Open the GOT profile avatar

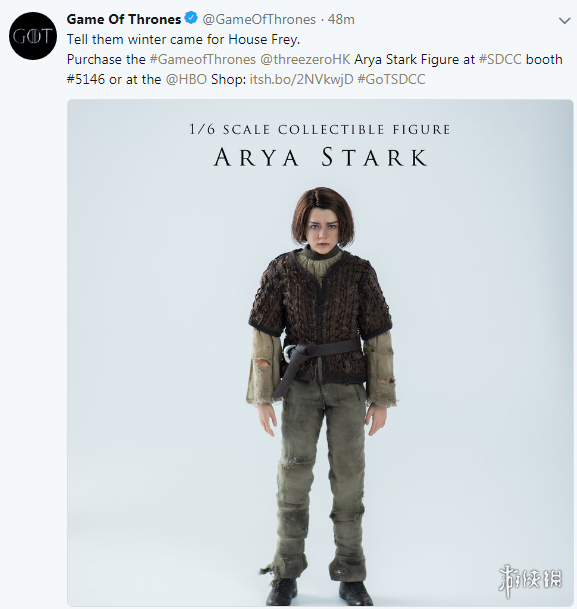(x=33, y=36)
